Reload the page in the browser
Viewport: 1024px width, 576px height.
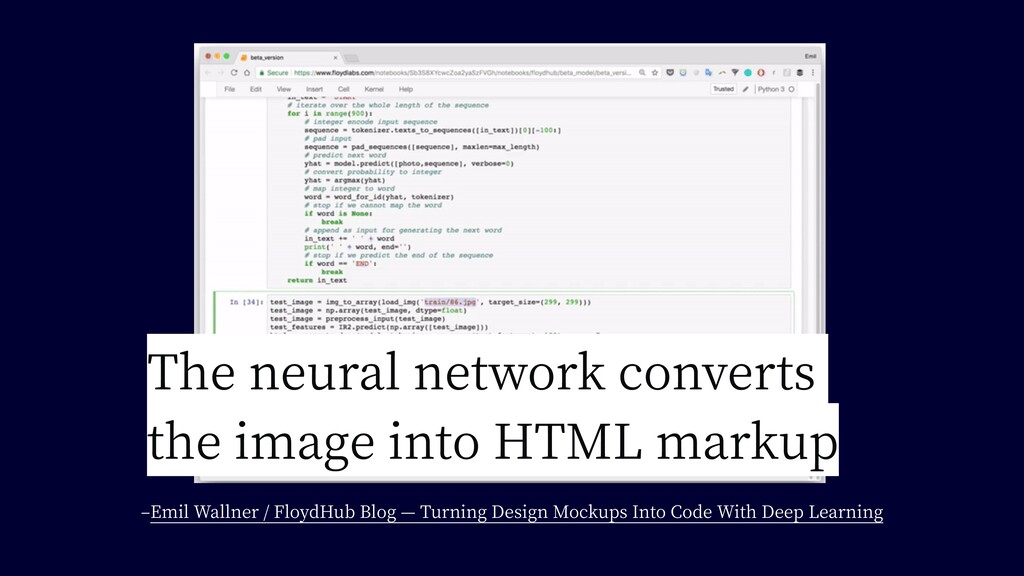tap(234, 73)
